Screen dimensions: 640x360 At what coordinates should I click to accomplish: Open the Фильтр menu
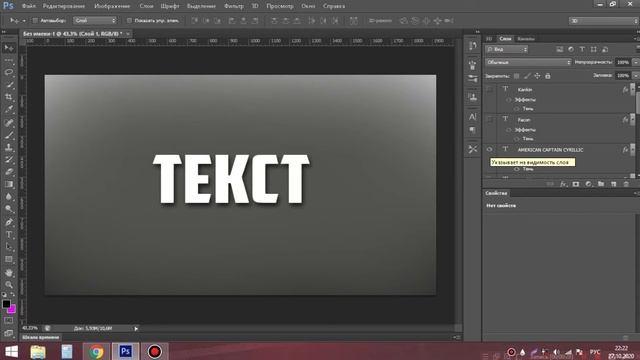234,6
